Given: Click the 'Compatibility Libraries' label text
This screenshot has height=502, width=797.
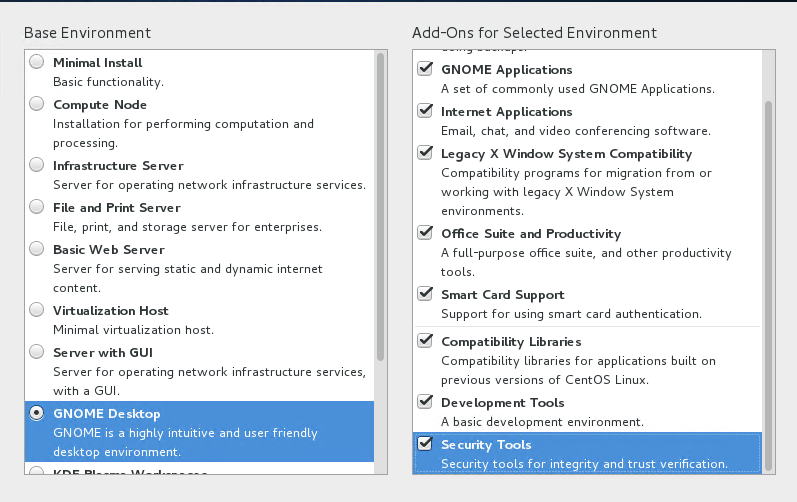Looking at the screenshot, I should coord(511,342).
